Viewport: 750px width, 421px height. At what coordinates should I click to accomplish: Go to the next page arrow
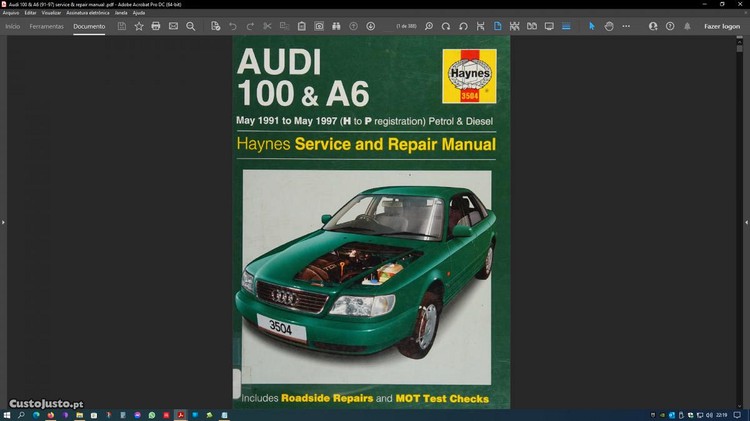tap(371, 26)
